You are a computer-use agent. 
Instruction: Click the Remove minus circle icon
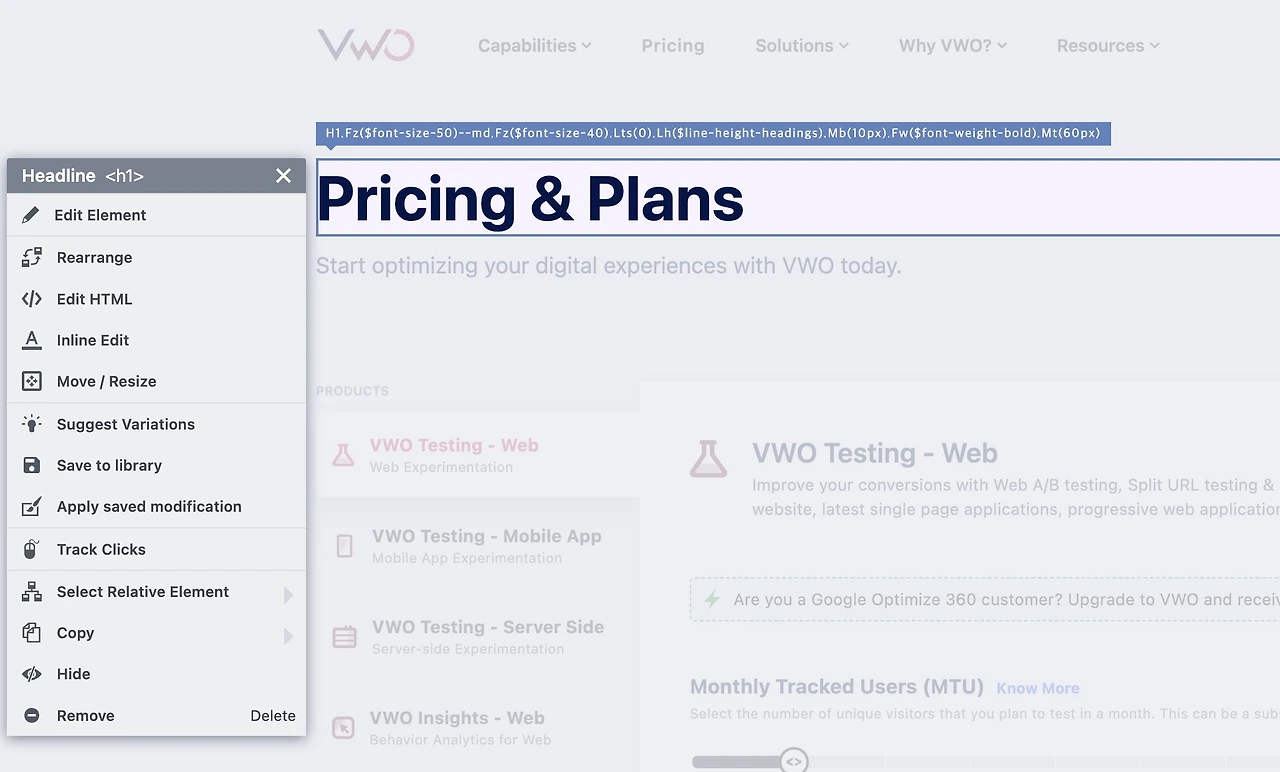pos(32,716)
